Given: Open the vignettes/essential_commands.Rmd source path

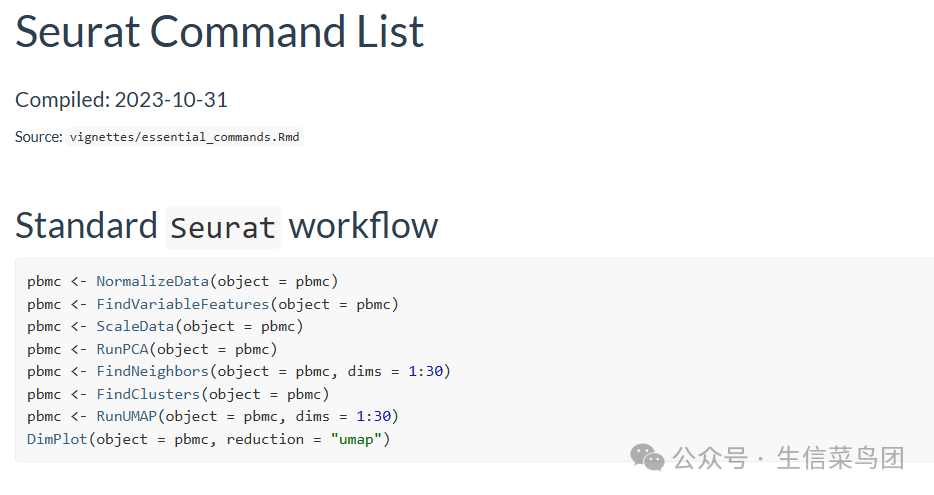Looking at the screenshot, I should (x=184, y=137).
